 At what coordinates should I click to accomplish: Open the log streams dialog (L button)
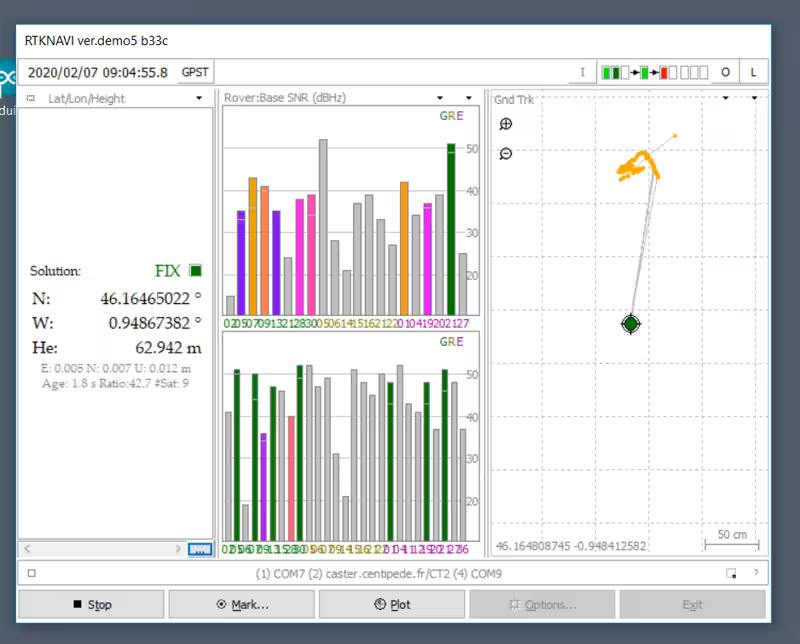click(x=753, y=73)
